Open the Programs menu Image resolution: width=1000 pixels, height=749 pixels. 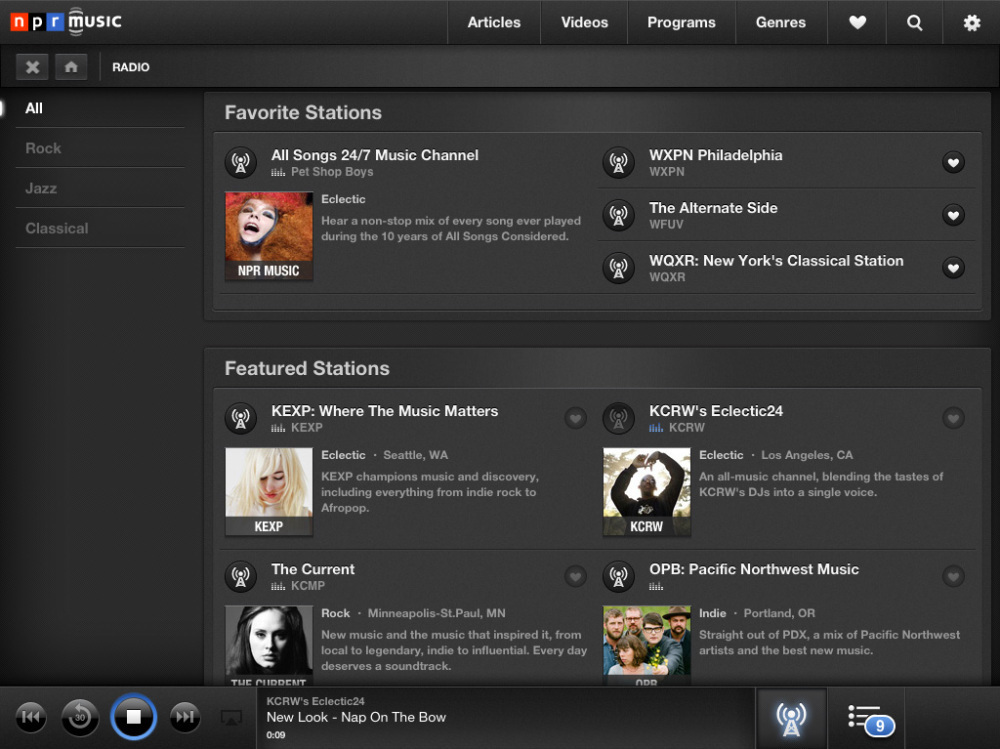point(681,22)
